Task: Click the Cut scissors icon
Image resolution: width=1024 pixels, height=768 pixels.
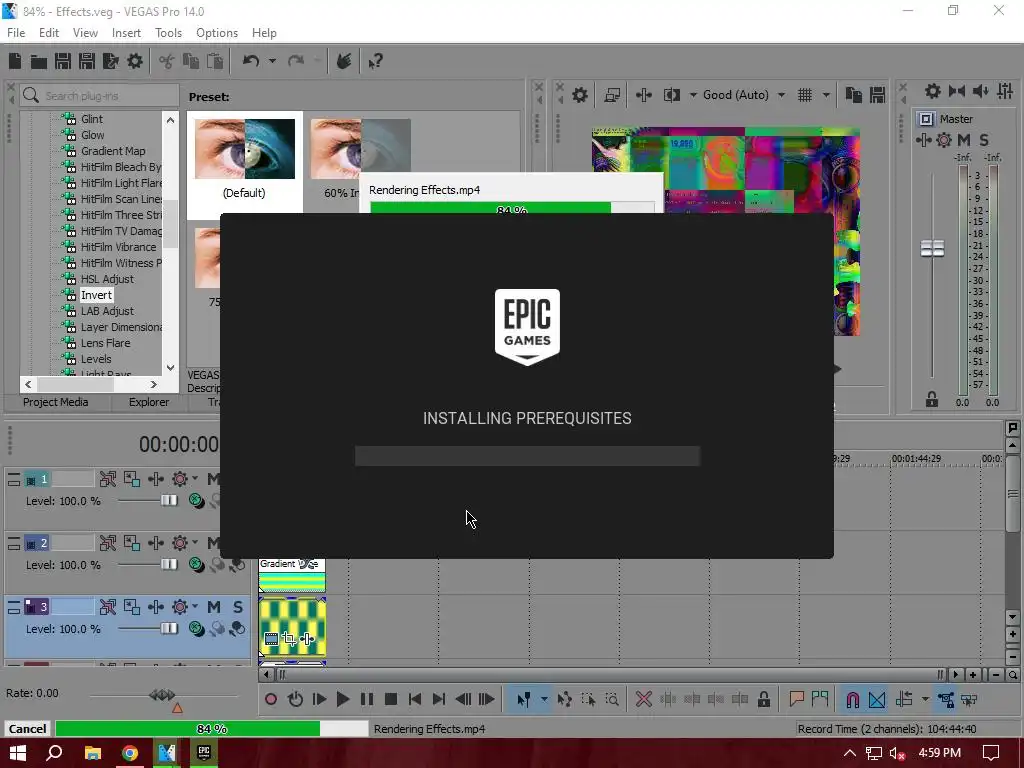Action: pyautogui.click(x=167, y=61)
